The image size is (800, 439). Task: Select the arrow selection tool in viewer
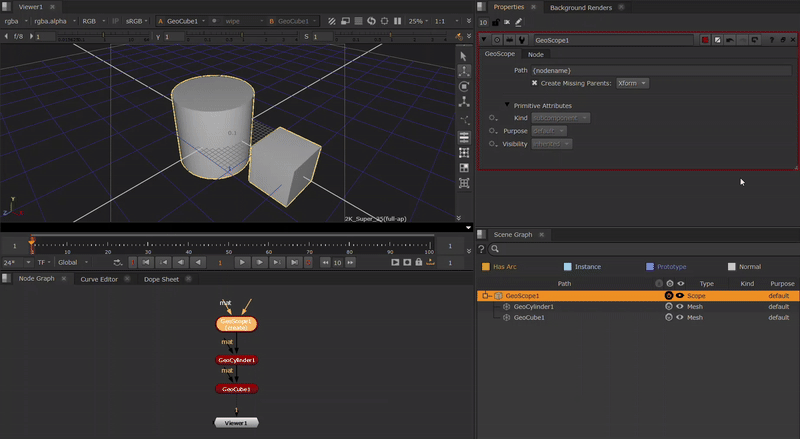464,56
